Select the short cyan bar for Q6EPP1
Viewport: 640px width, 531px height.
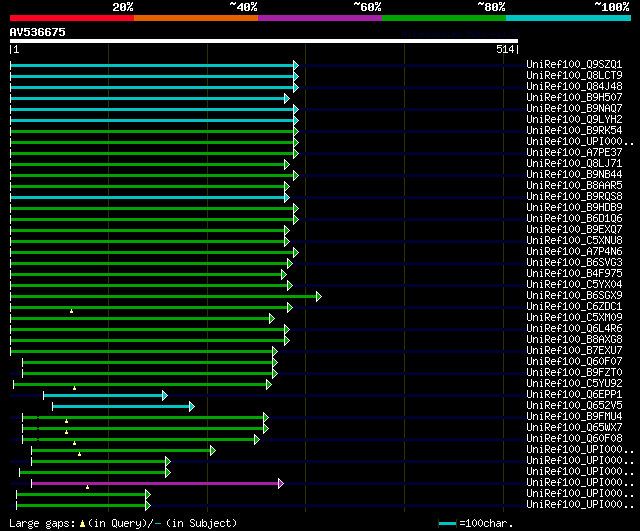[x=103, y=395]
